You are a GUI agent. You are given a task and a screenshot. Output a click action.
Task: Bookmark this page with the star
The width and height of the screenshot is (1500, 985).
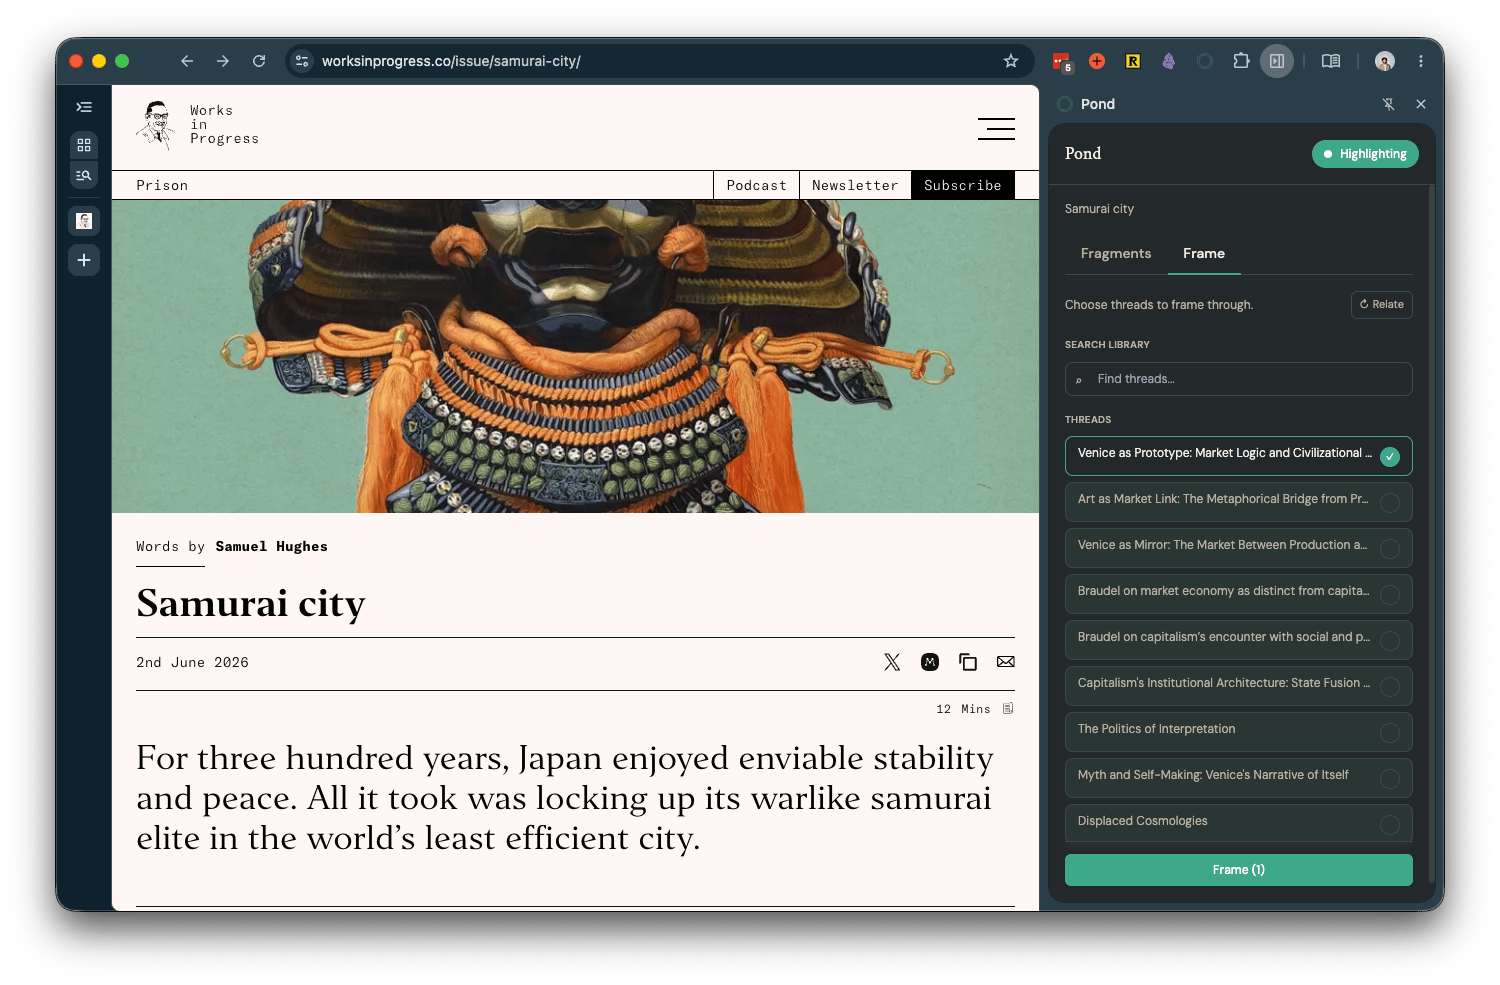(1011, 61)
